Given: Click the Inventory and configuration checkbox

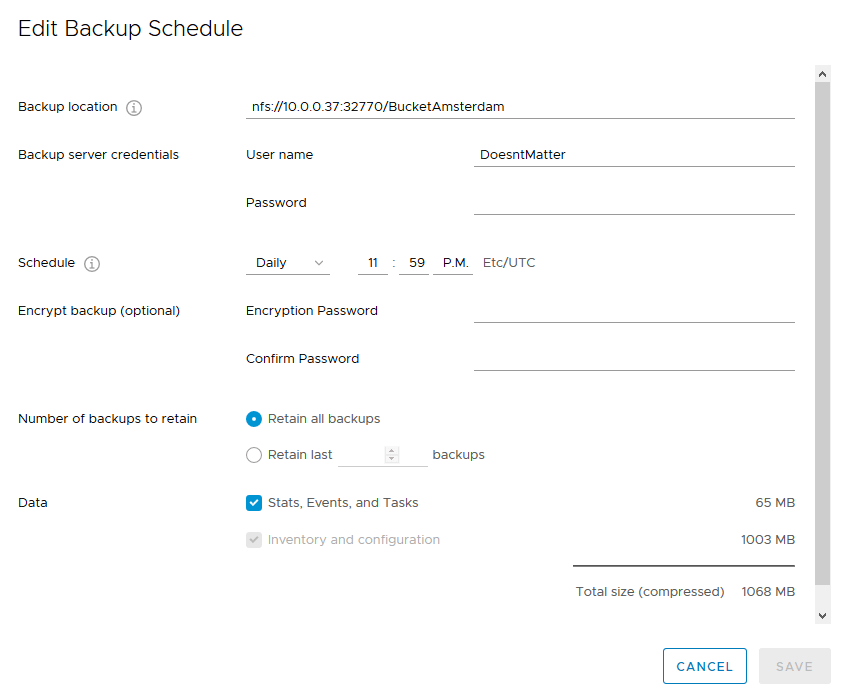Looking at the screenshot, I should point(253,539).
